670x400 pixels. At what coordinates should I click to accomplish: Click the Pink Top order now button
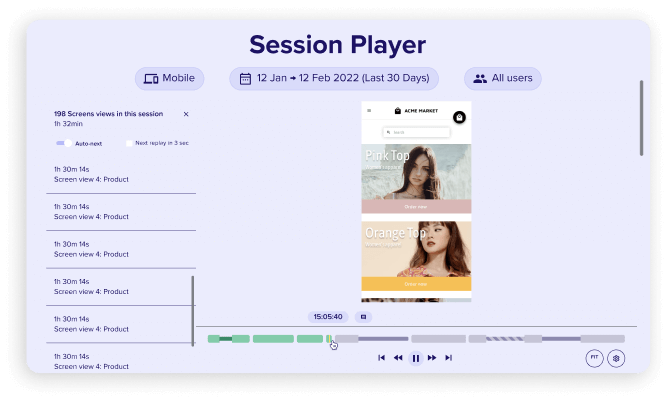tap(416, 206)
